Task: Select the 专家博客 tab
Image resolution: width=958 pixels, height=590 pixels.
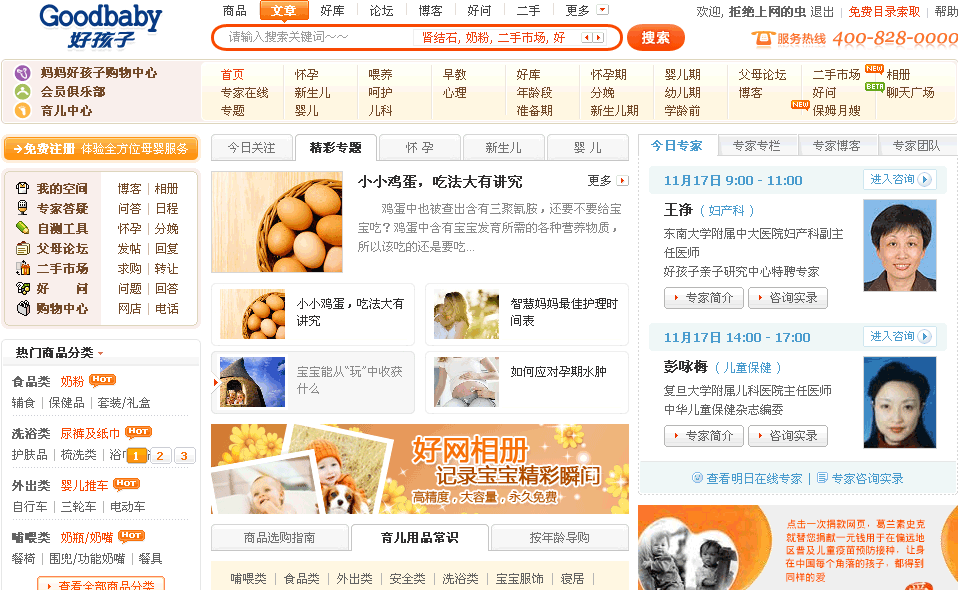Action: [x=836, y=145]
